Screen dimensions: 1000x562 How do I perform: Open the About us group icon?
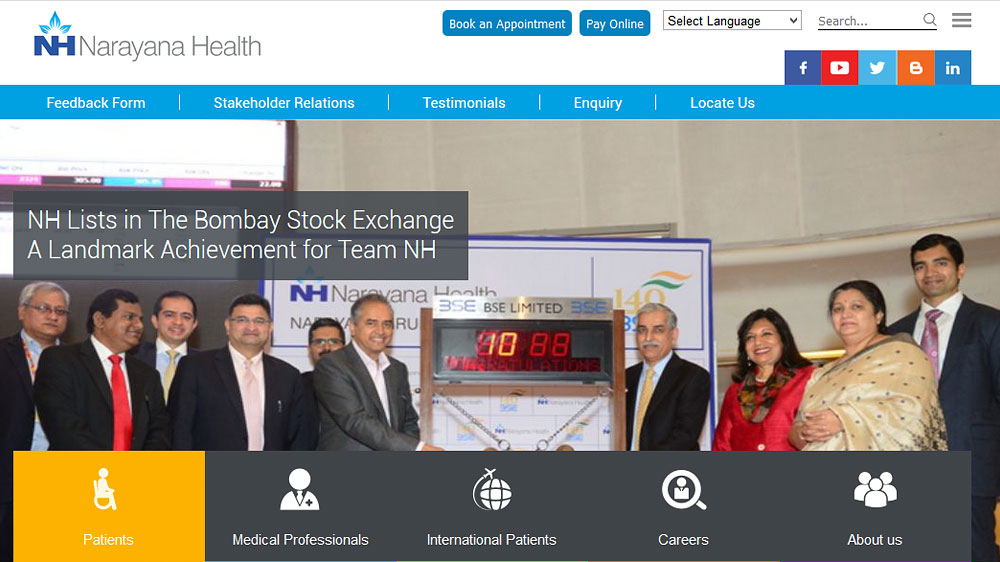tap(875, 489)
